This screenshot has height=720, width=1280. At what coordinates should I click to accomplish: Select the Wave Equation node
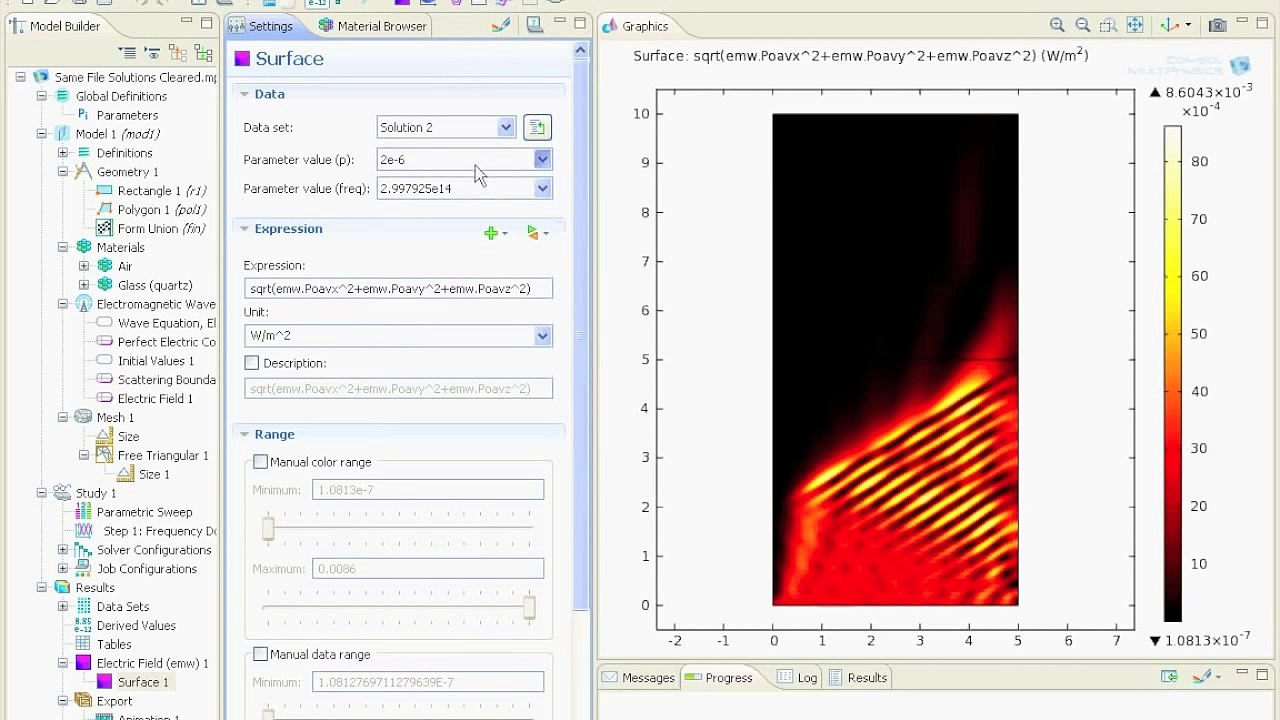click(156, 323)
